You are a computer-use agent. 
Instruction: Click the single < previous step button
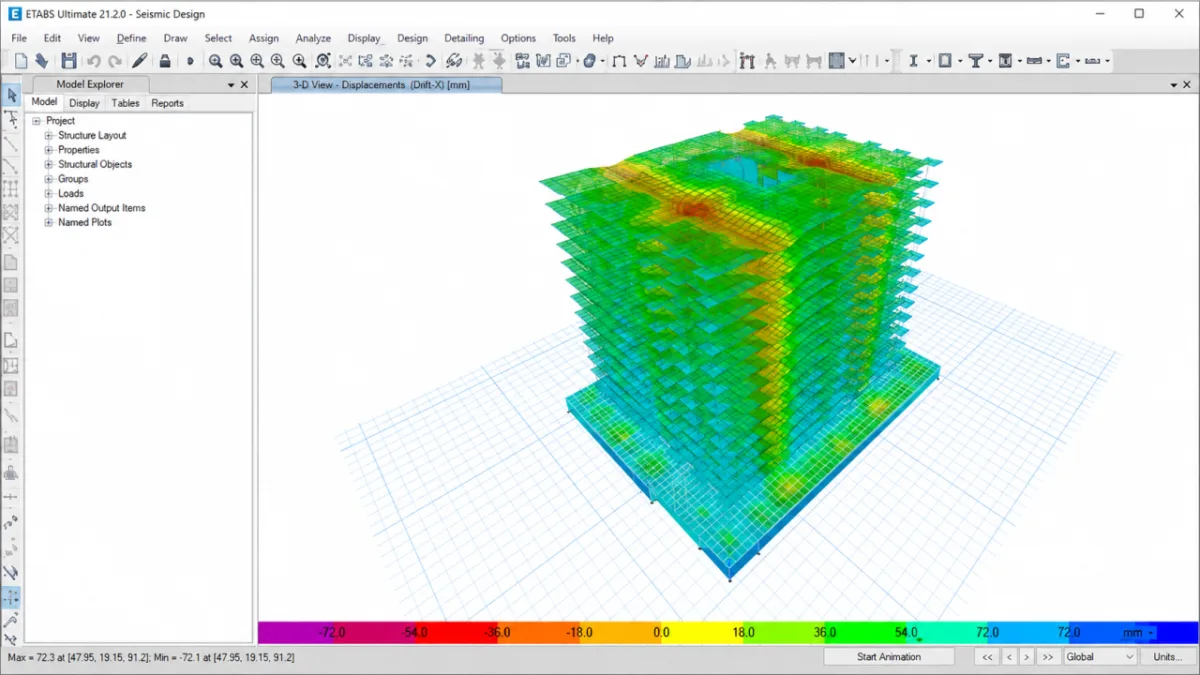[x=1008, y=657]
